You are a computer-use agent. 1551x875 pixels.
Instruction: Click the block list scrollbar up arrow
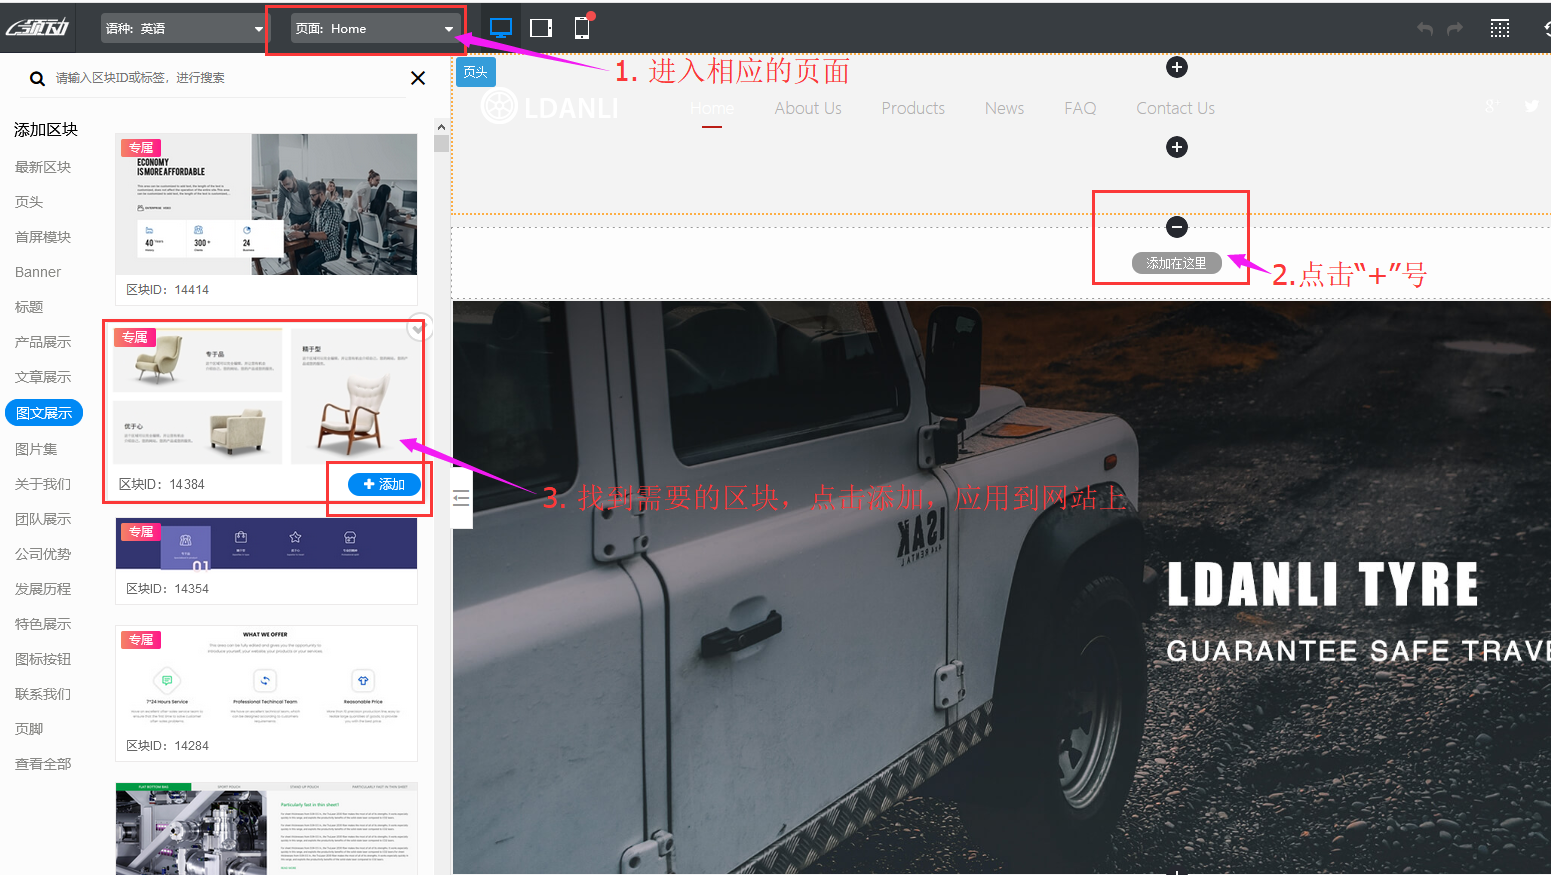441,127
